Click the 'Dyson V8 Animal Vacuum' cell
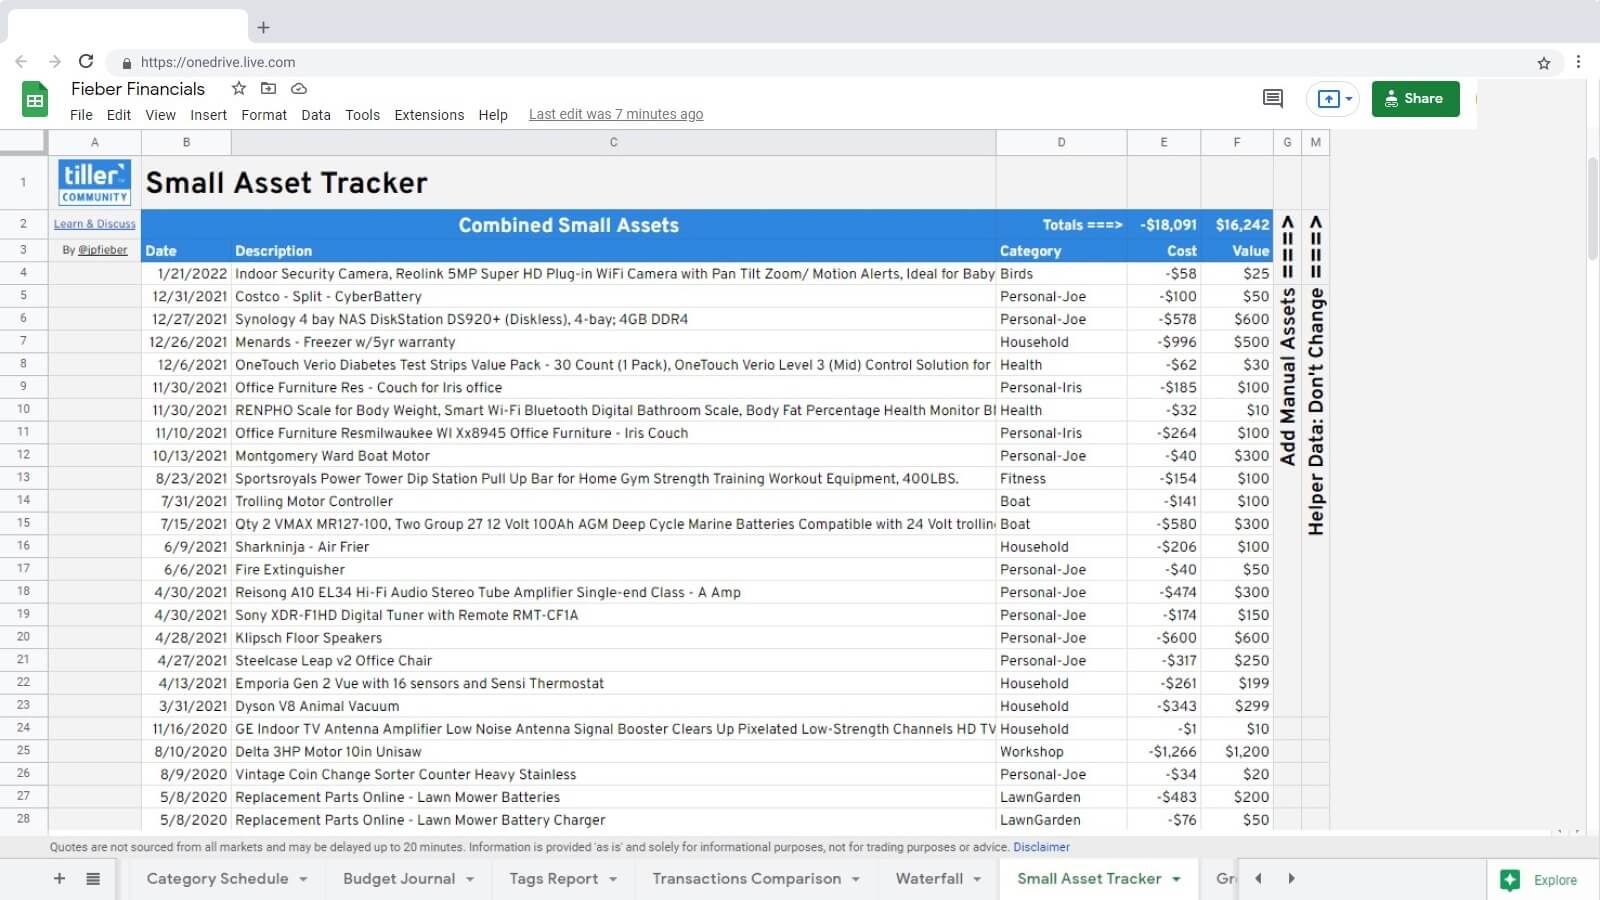 [613, 705]
